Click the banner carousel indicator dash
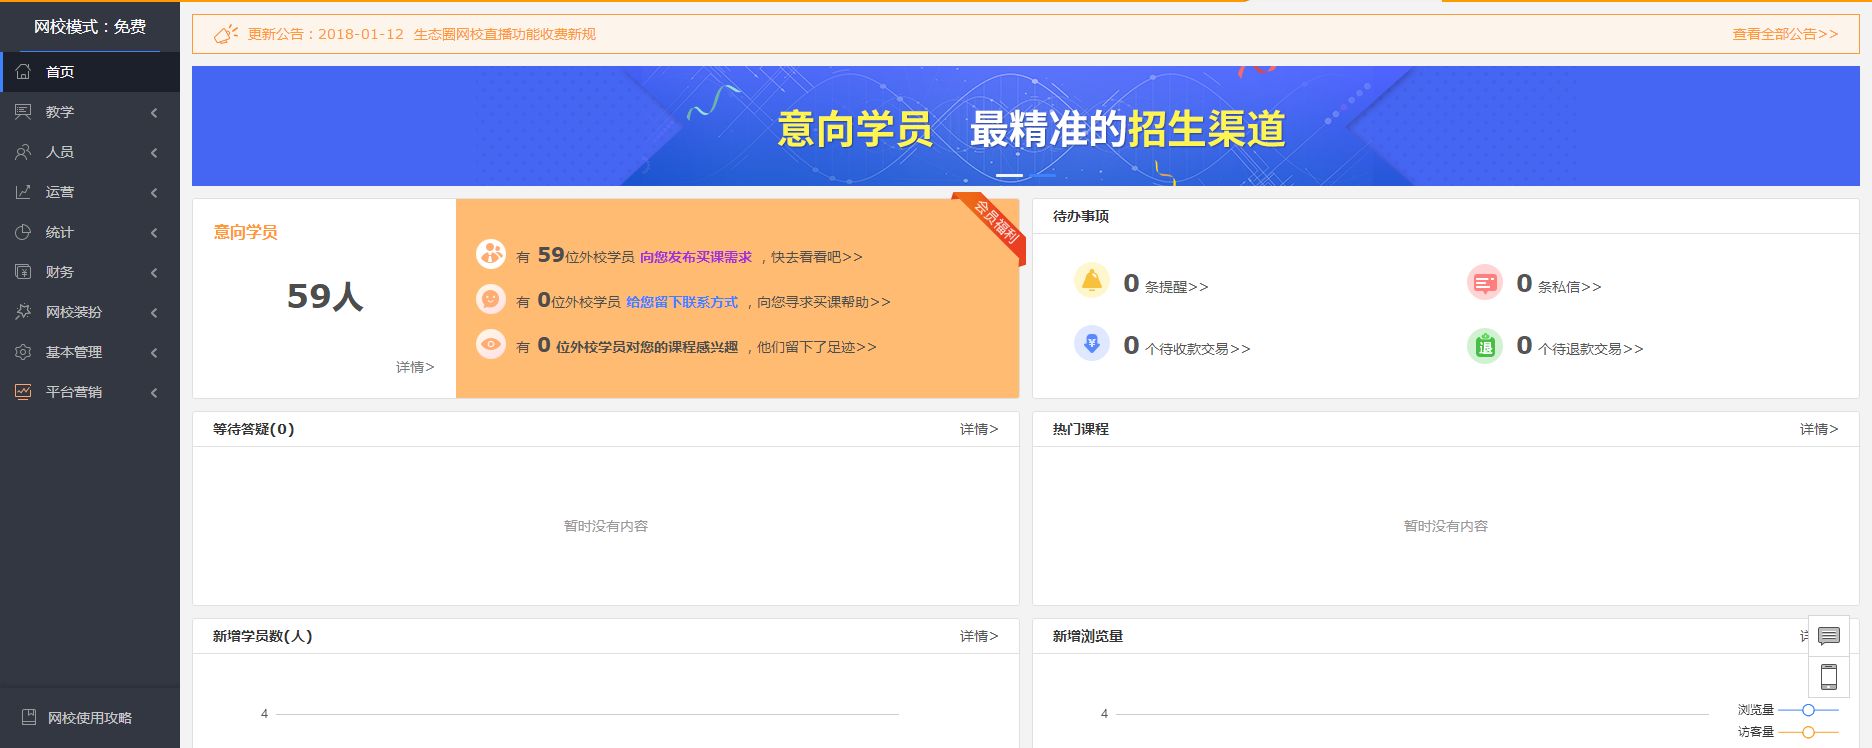Screen dimensions: 1872x748 pos(1009,176)
